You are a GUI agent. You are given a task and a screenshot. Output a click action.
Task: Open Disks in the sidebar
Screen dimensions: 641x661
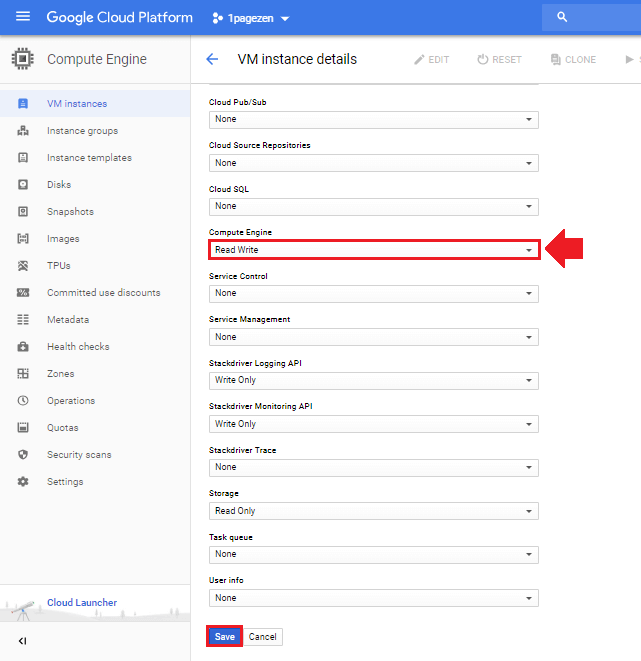click(x=59, y=185)
